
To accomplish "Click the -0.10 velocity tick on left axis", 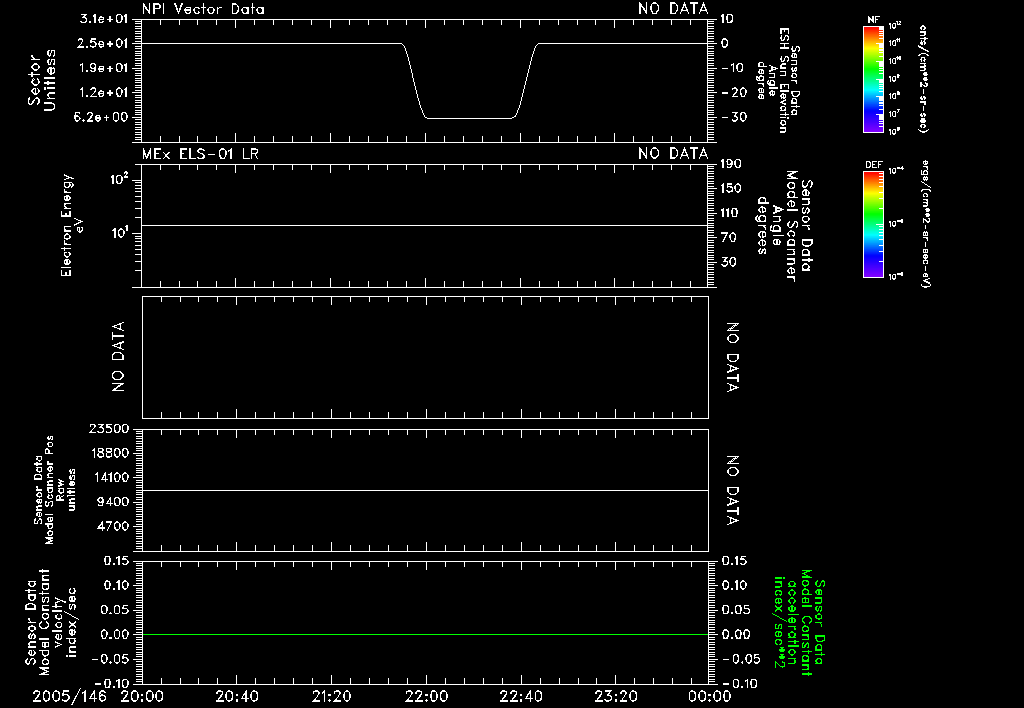I will click(110, 683).
